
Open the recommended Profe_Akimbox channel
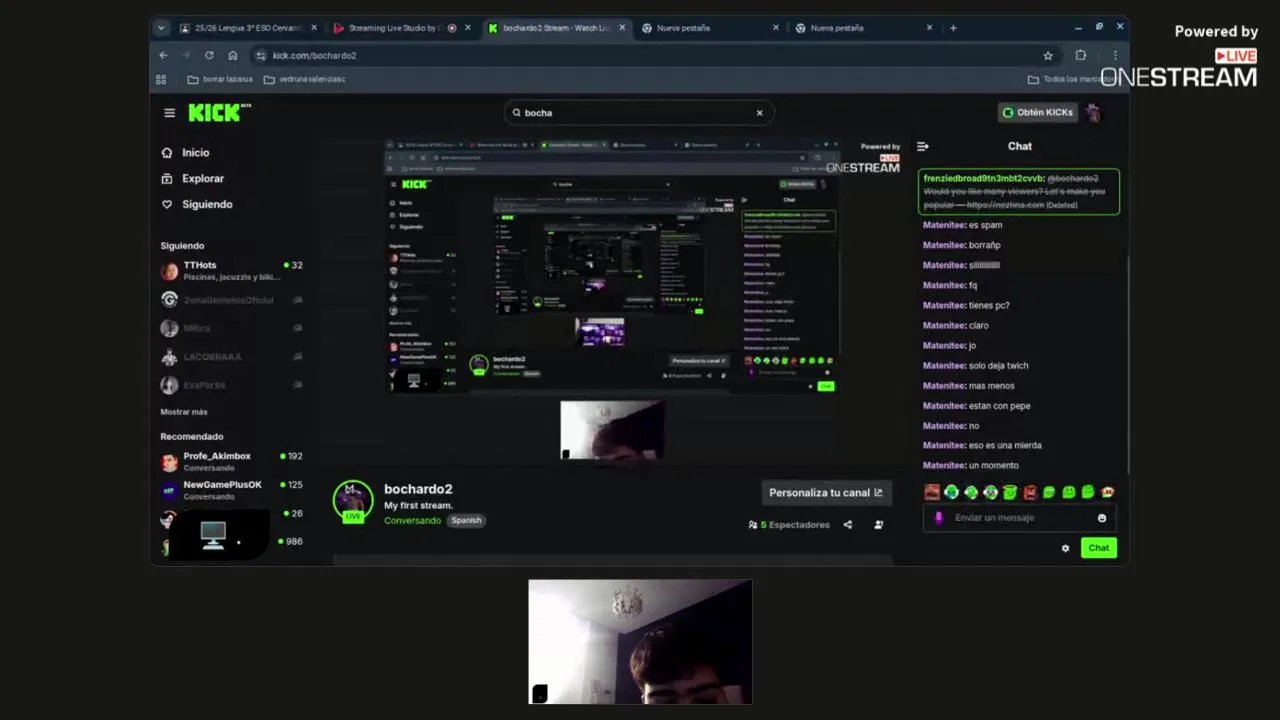(231, 462)
